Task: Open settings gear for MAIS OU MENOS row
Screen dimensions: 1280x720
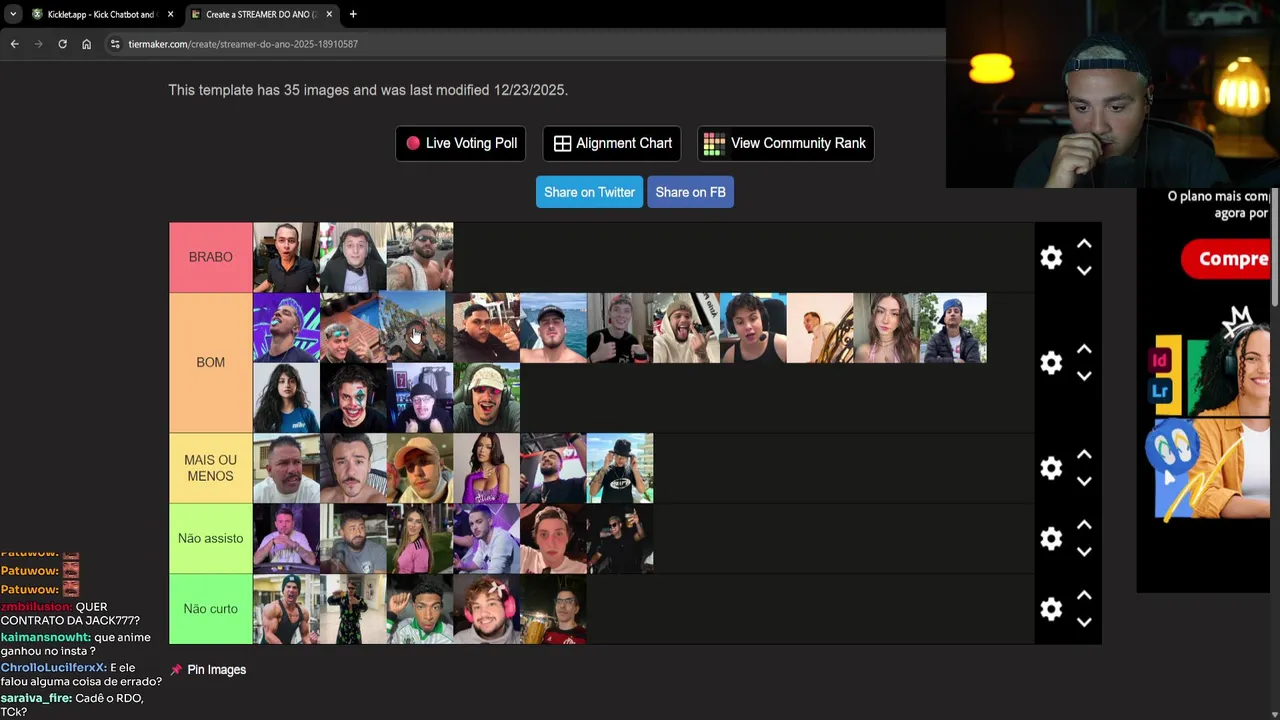Action: point(1051,468)
